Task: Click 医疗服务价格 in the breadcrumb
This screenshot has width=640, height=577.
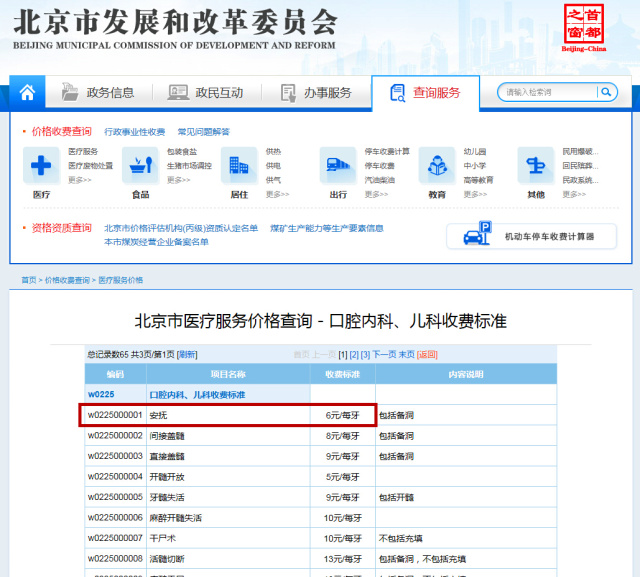Action: click(x=120, y=280)
